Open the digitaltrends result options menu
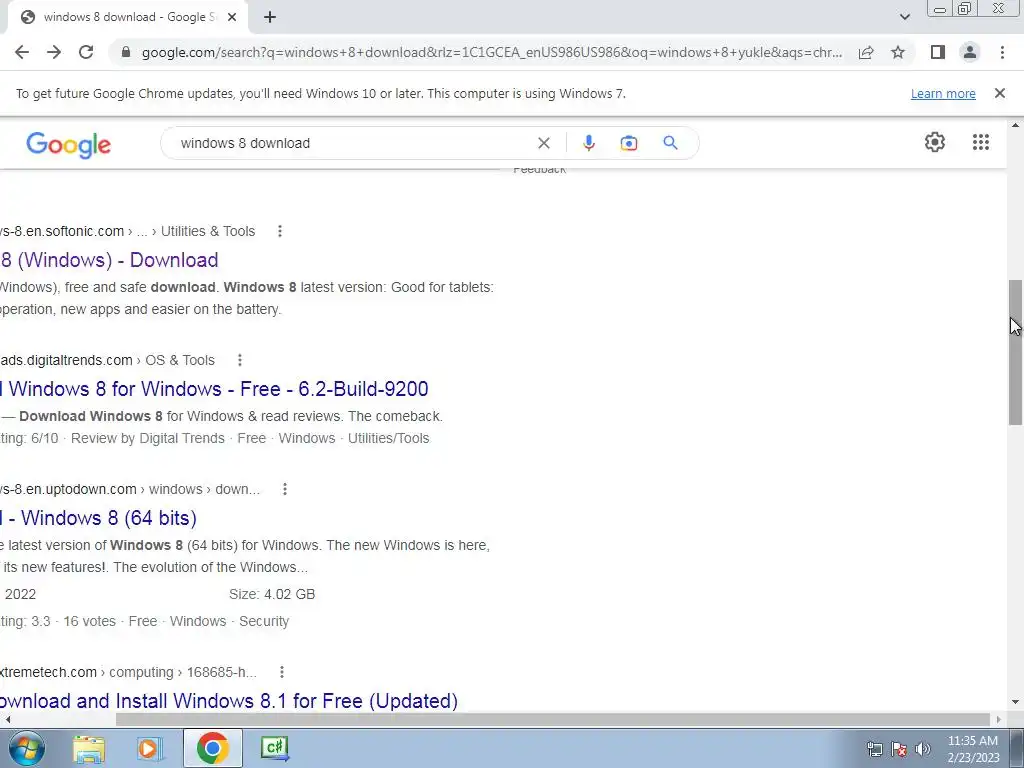The width and height of the screenshot is (1024, 768). [240, 360]
